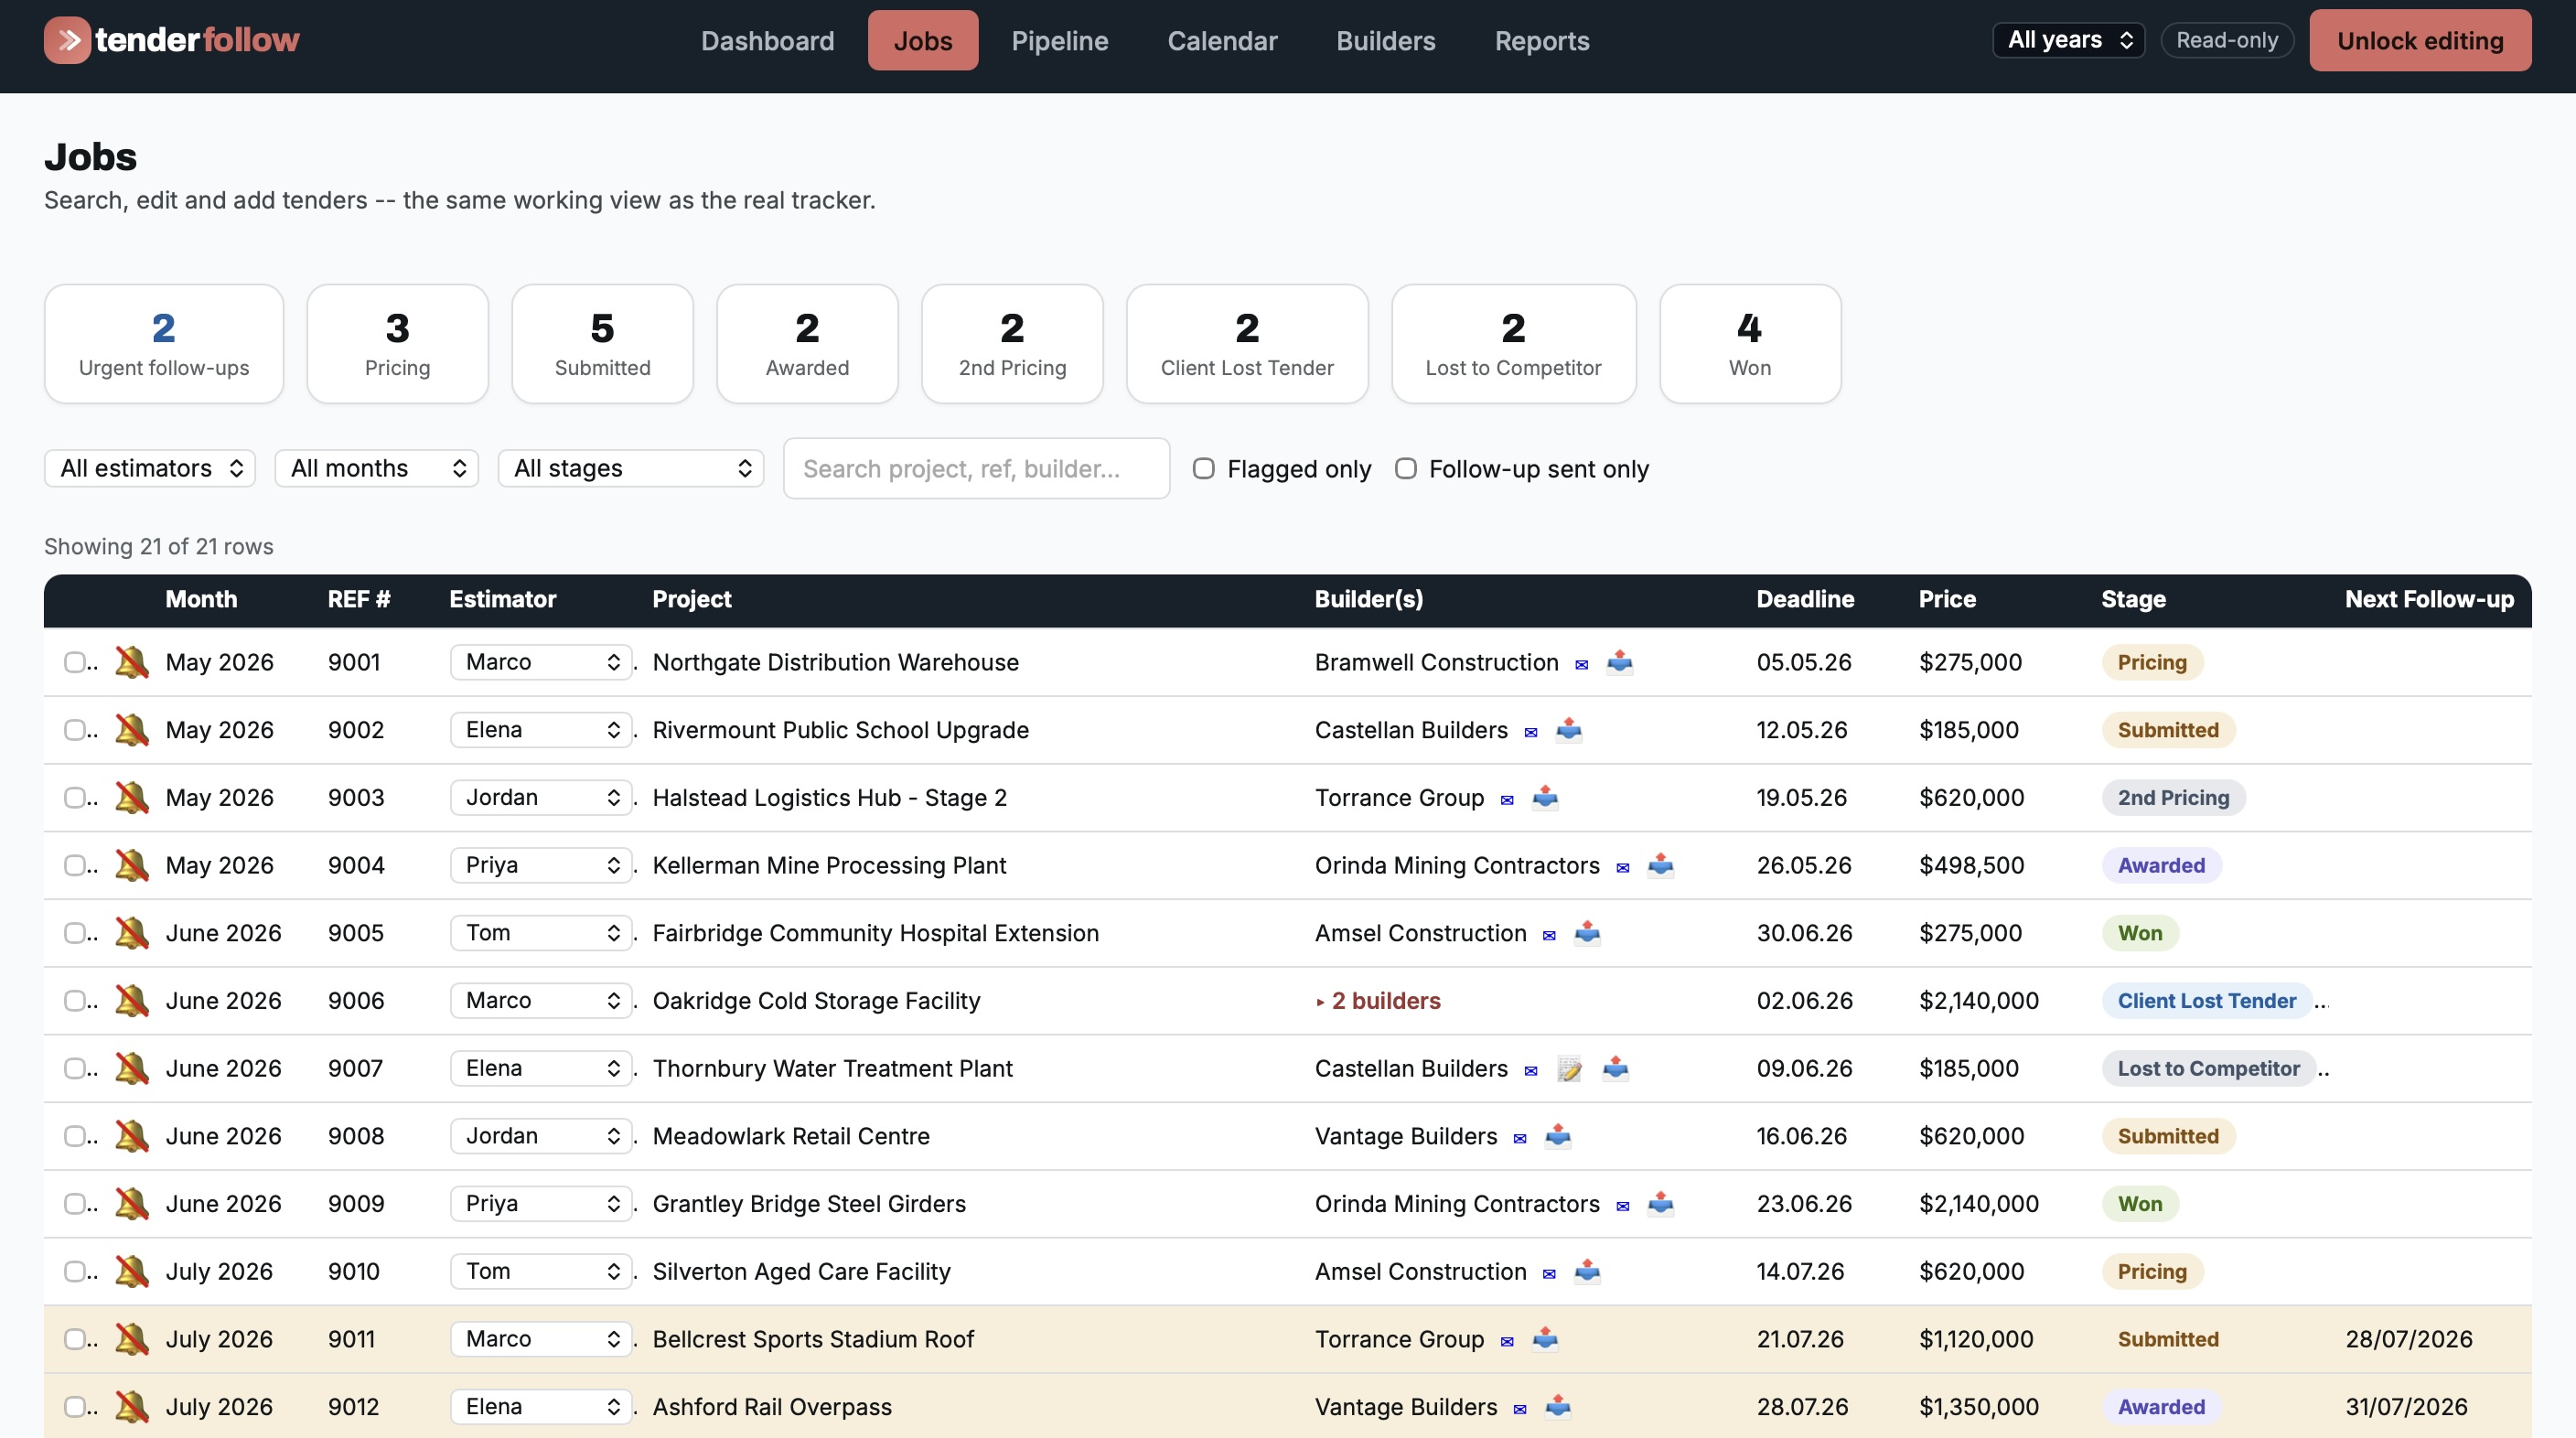Click bell icon in the Meadowlark Retail Centre row

coord(131,1136)
